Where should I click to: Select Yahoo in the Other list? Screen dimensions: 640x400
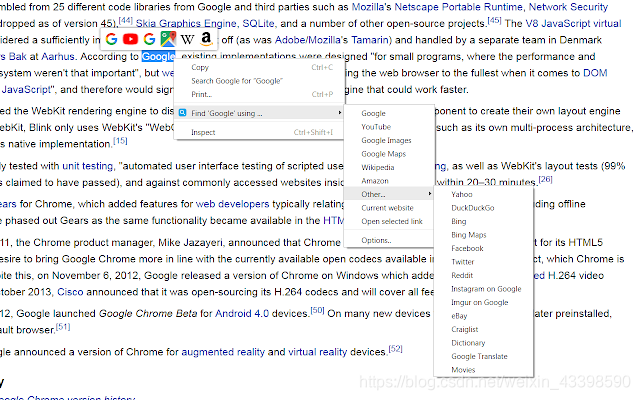tap(484, 195)
